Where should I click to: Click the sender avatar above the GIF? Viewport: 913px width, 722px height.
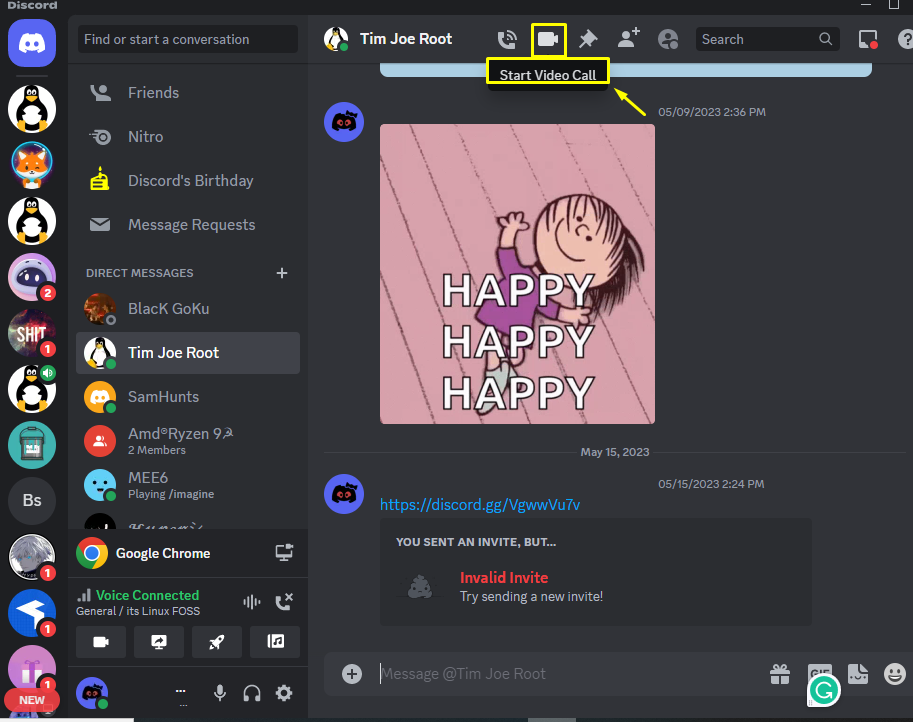[344, 122]
